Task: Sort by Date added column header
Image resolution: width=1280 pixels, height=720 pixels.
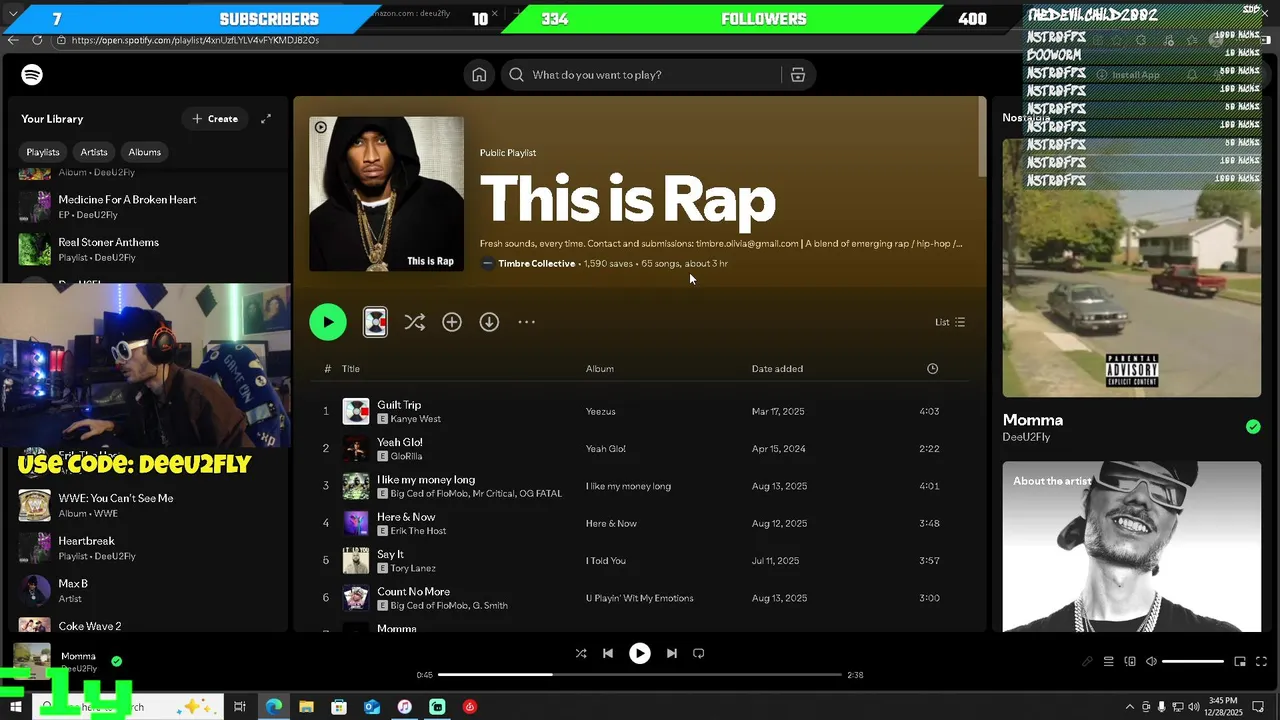Action: 777,369
